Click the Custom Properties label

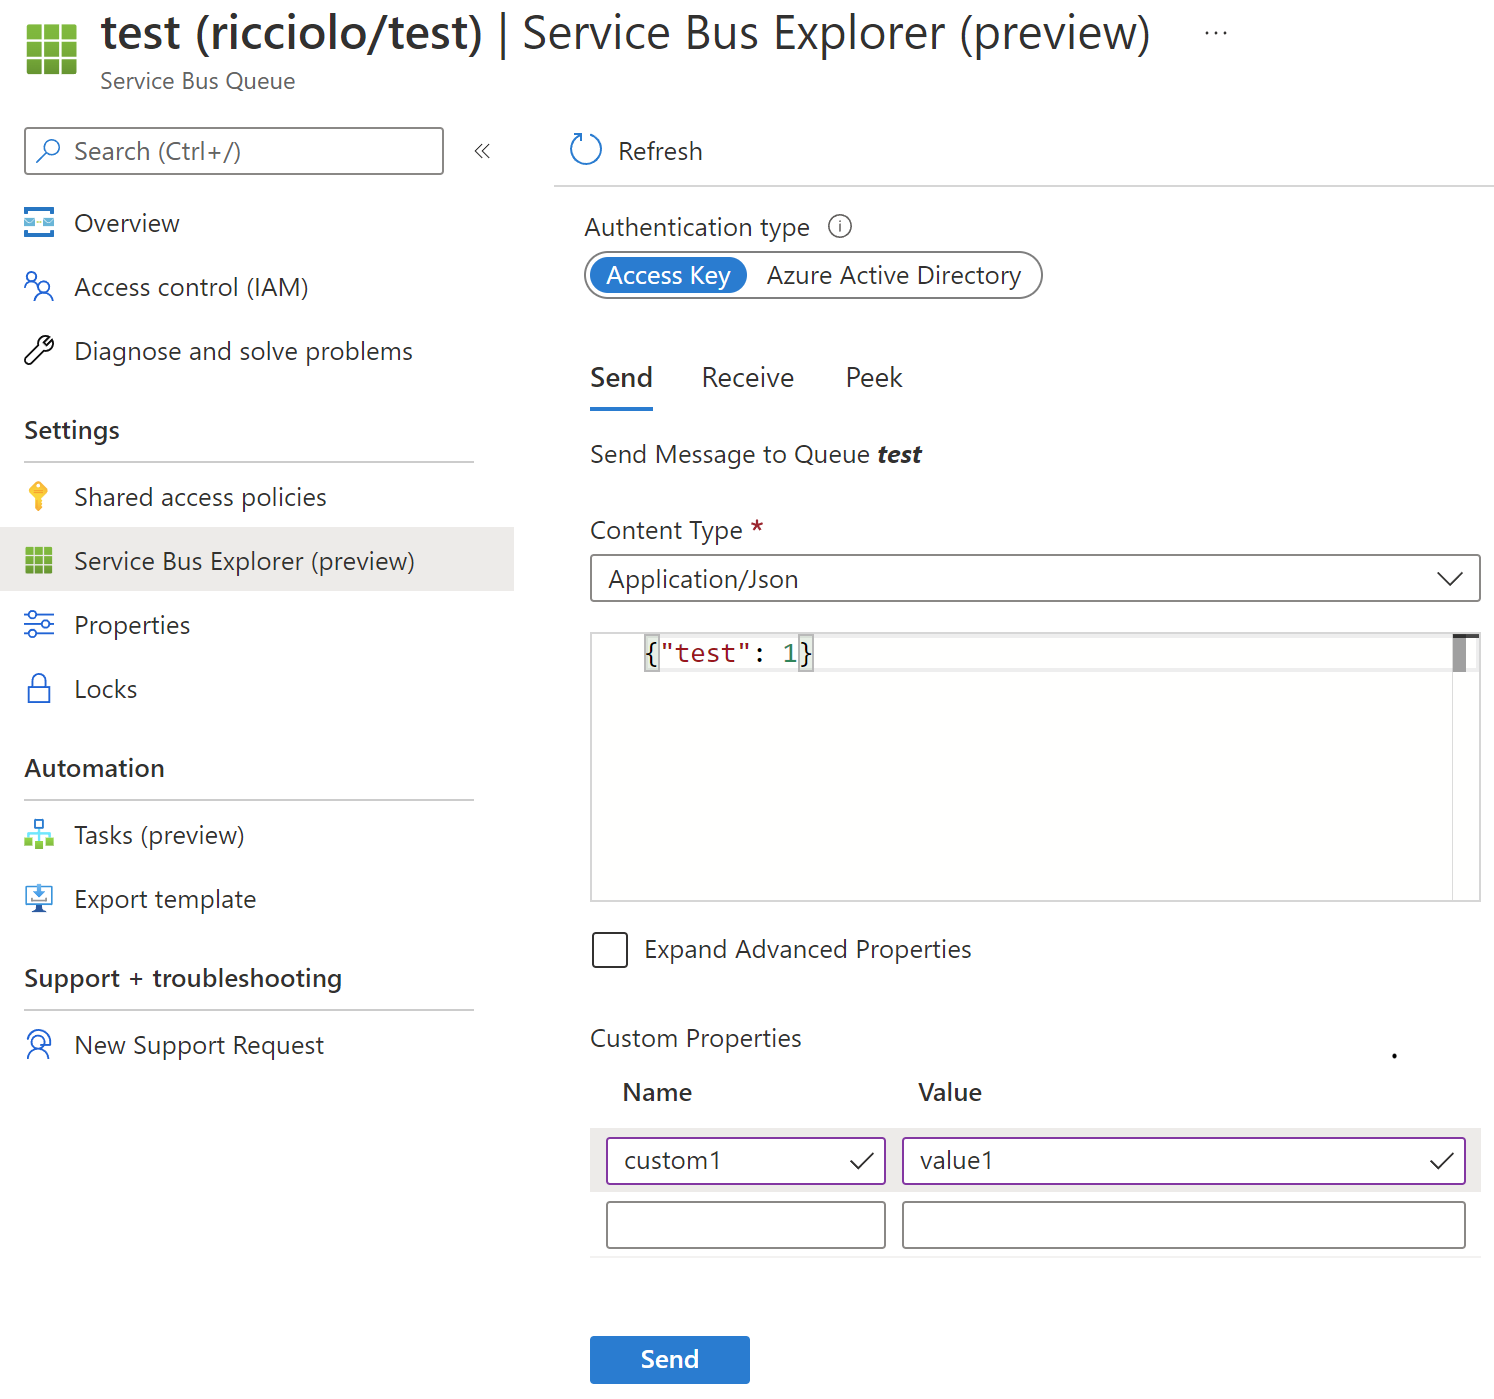(696, 1039)
